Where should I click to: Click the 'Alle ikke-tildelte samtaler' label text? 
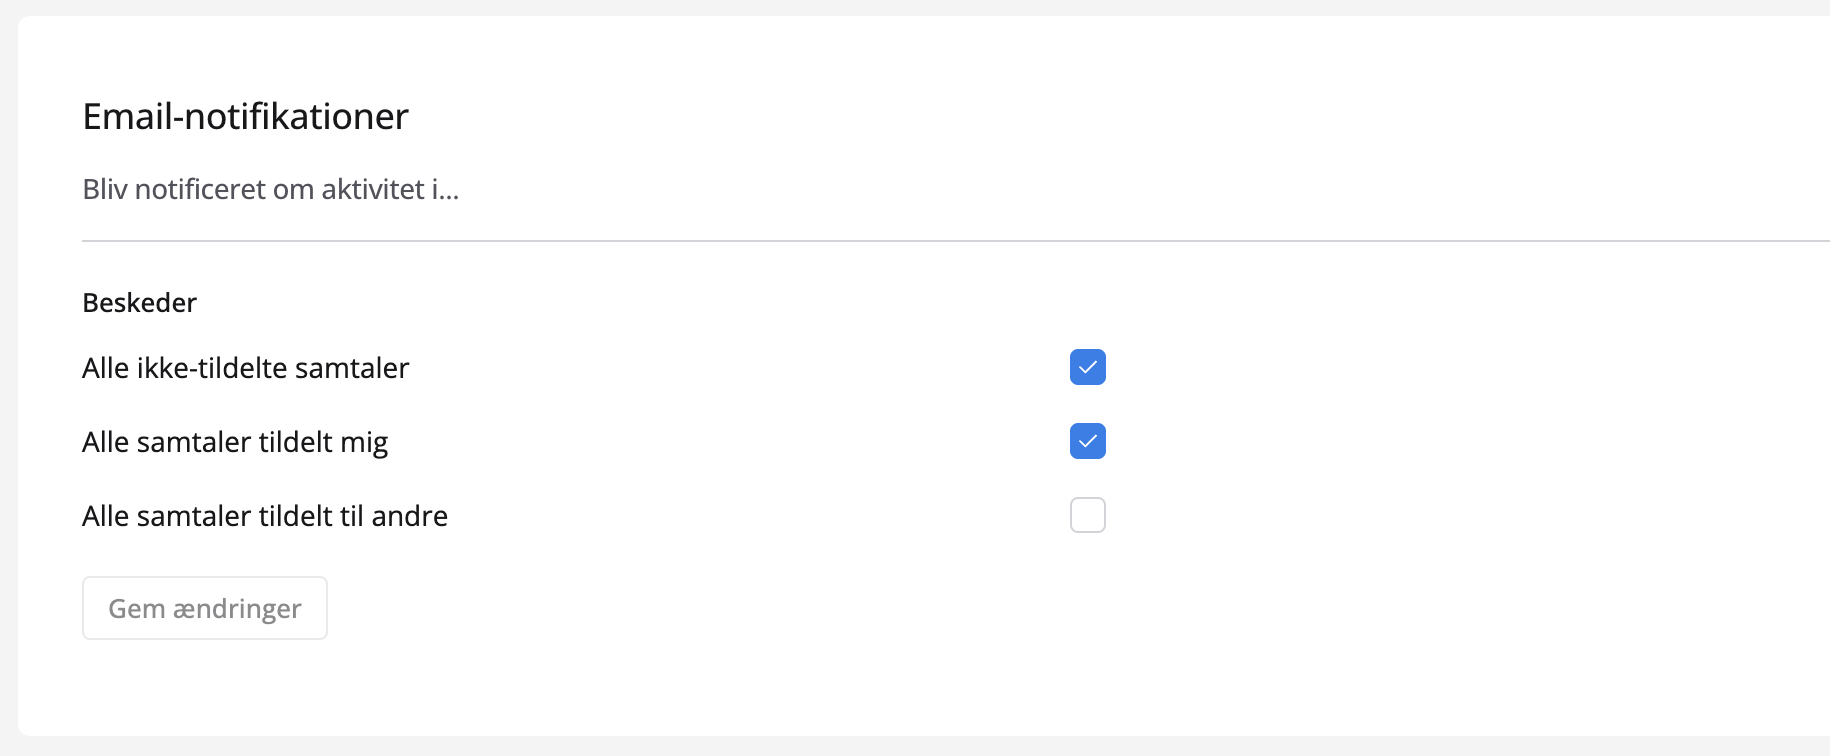click(245, 368)
